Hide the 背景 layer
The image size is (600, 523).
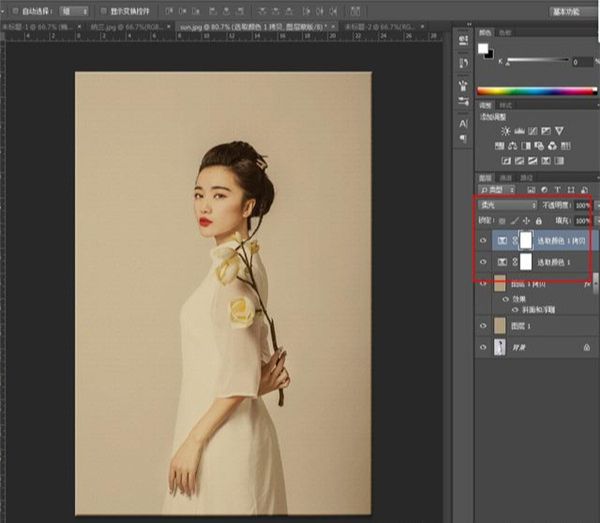point(483,347)
